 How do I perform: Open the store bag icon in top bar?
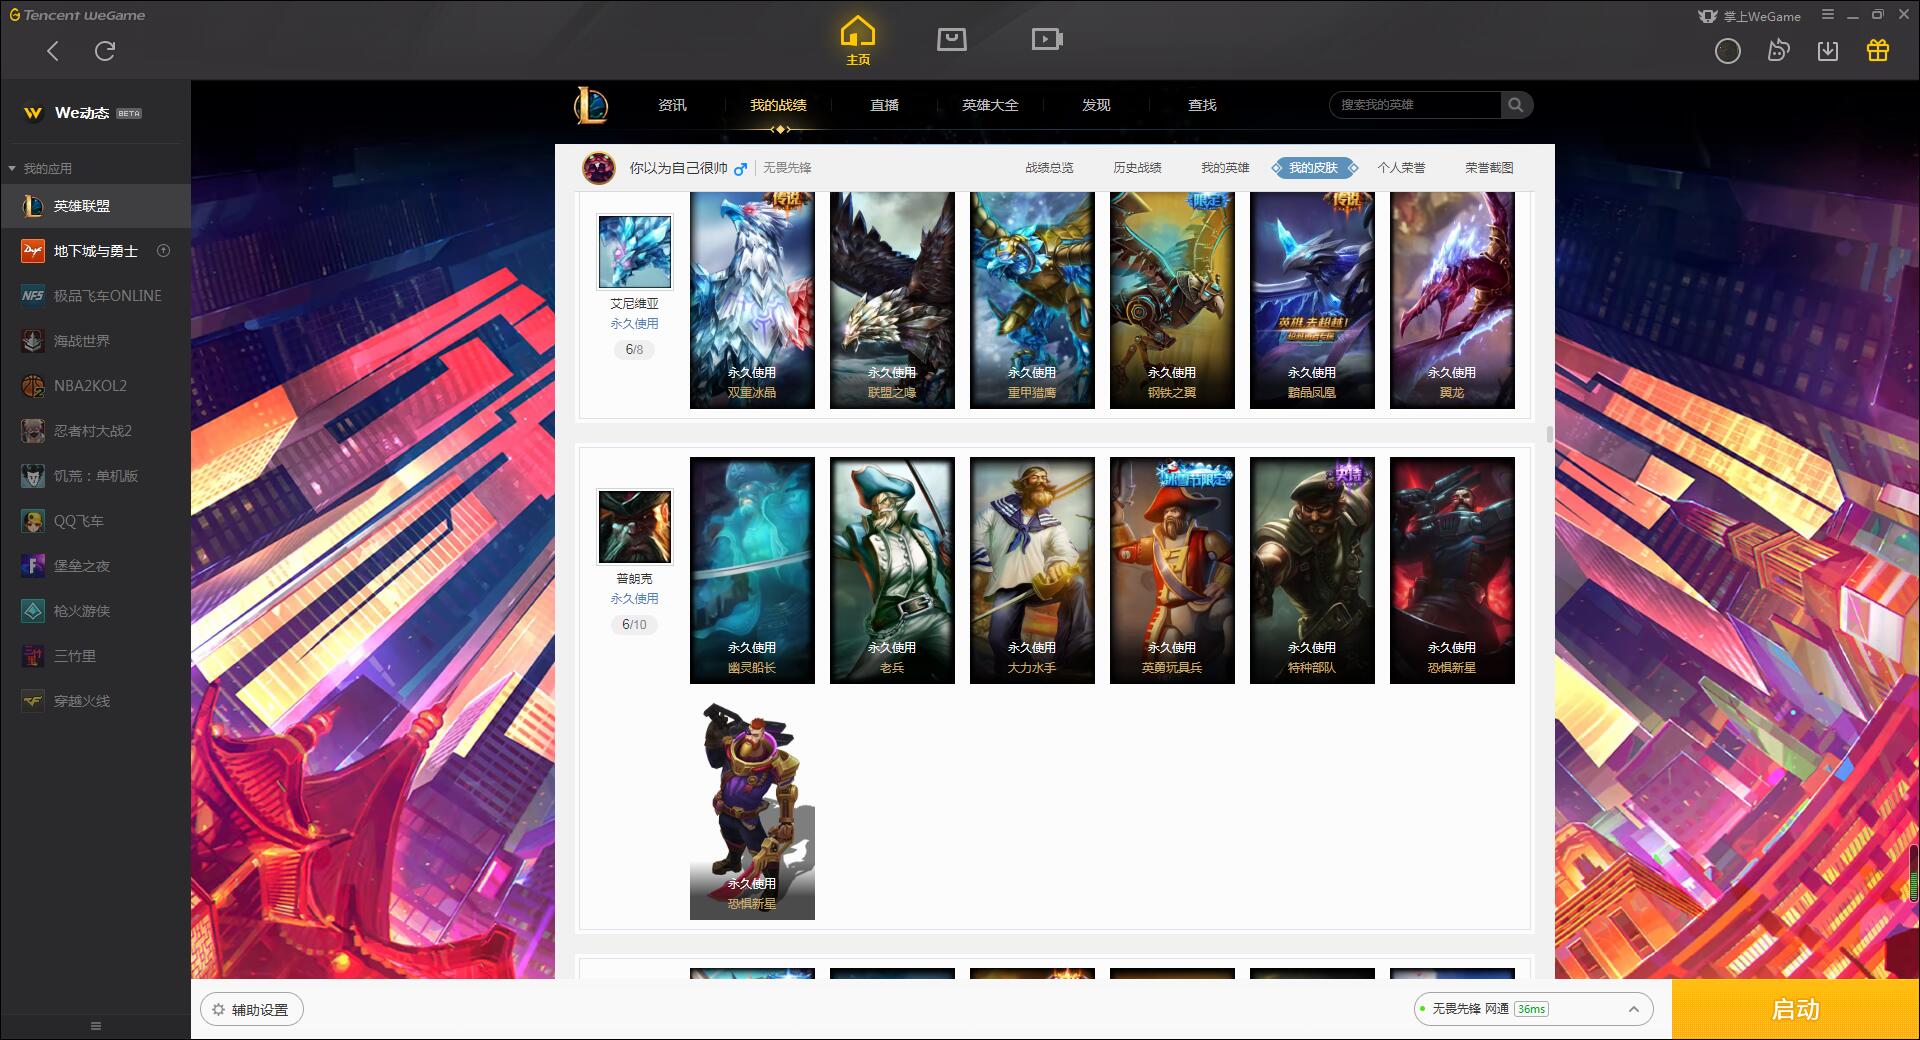951,39
